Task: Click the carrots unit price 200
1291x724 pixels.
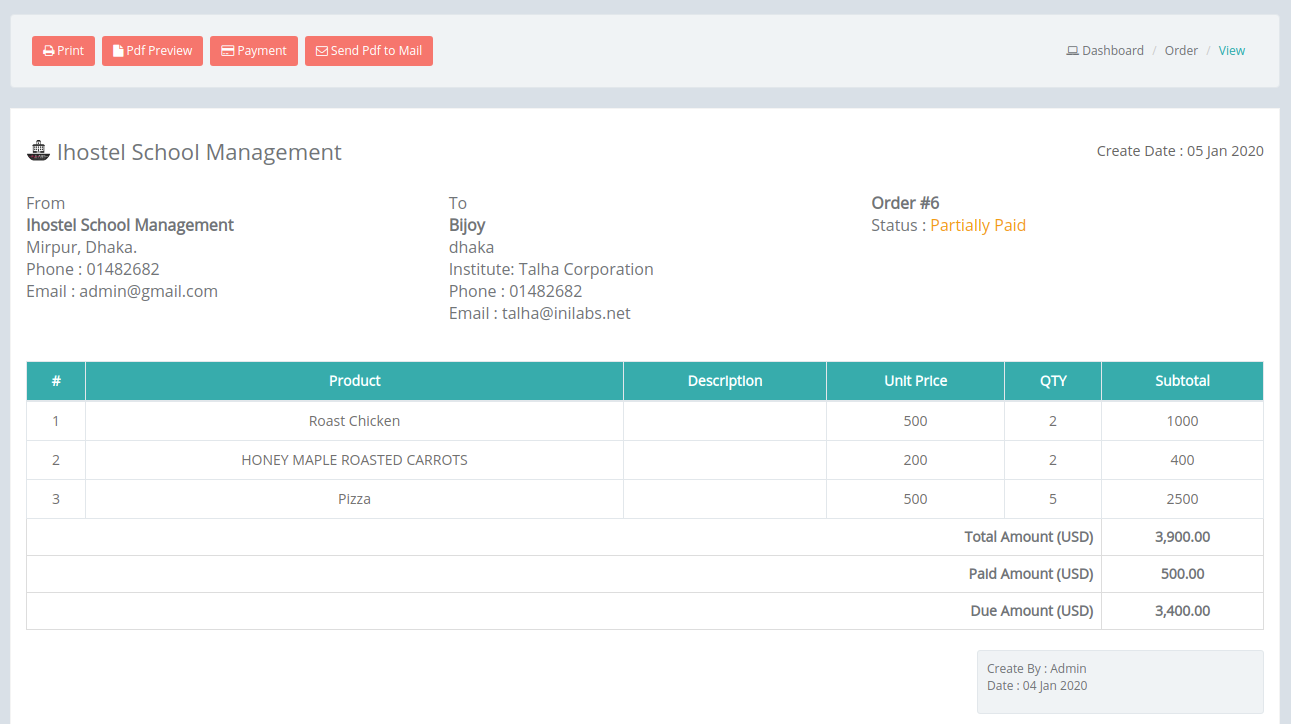Action: point(915,460)
